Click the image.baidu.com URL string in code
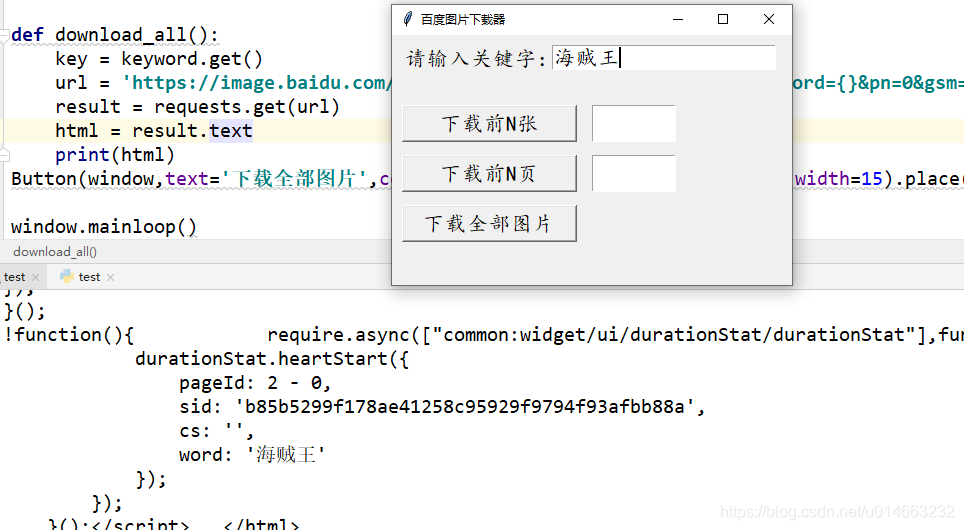This screenshot has width=964, height=530. pyautogui.click(x=256, y=82)
